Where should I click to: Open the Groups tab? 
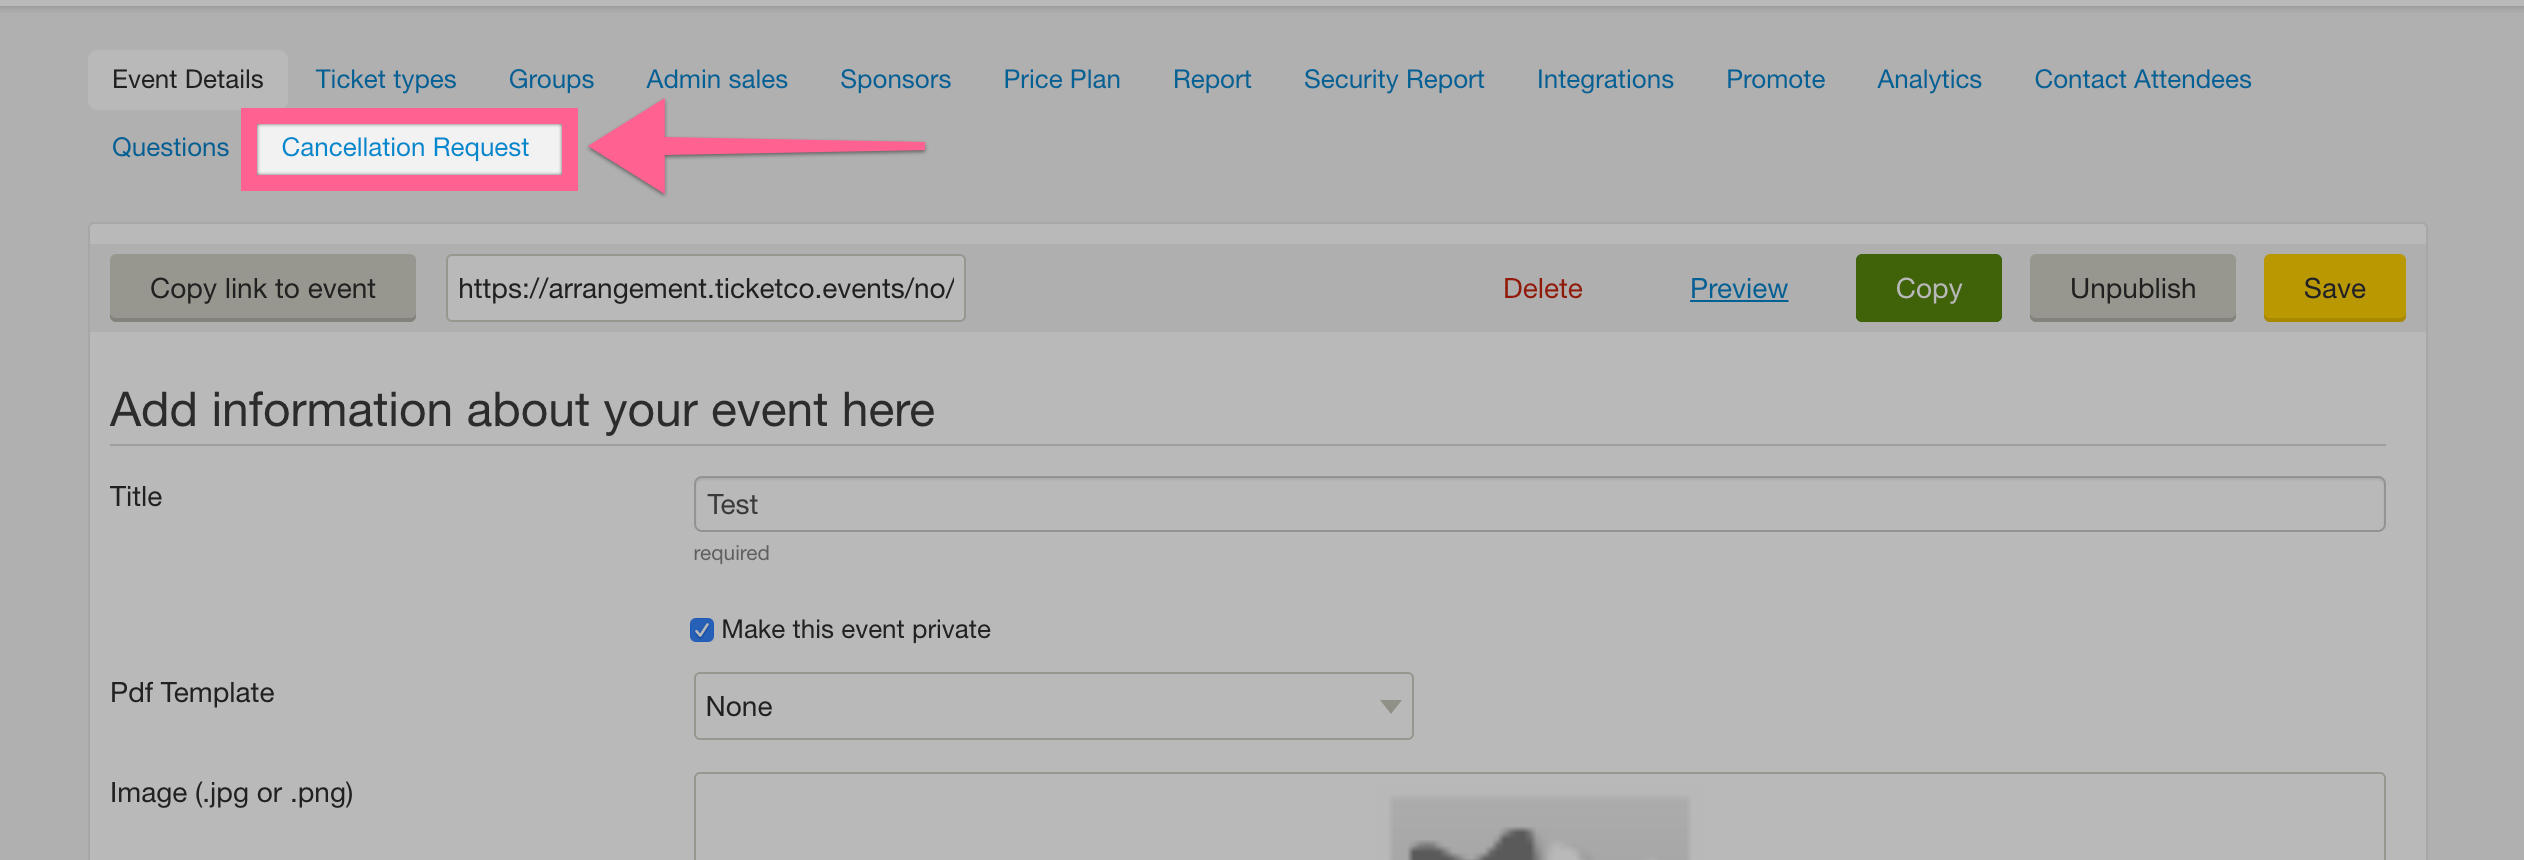coord(551,79)
